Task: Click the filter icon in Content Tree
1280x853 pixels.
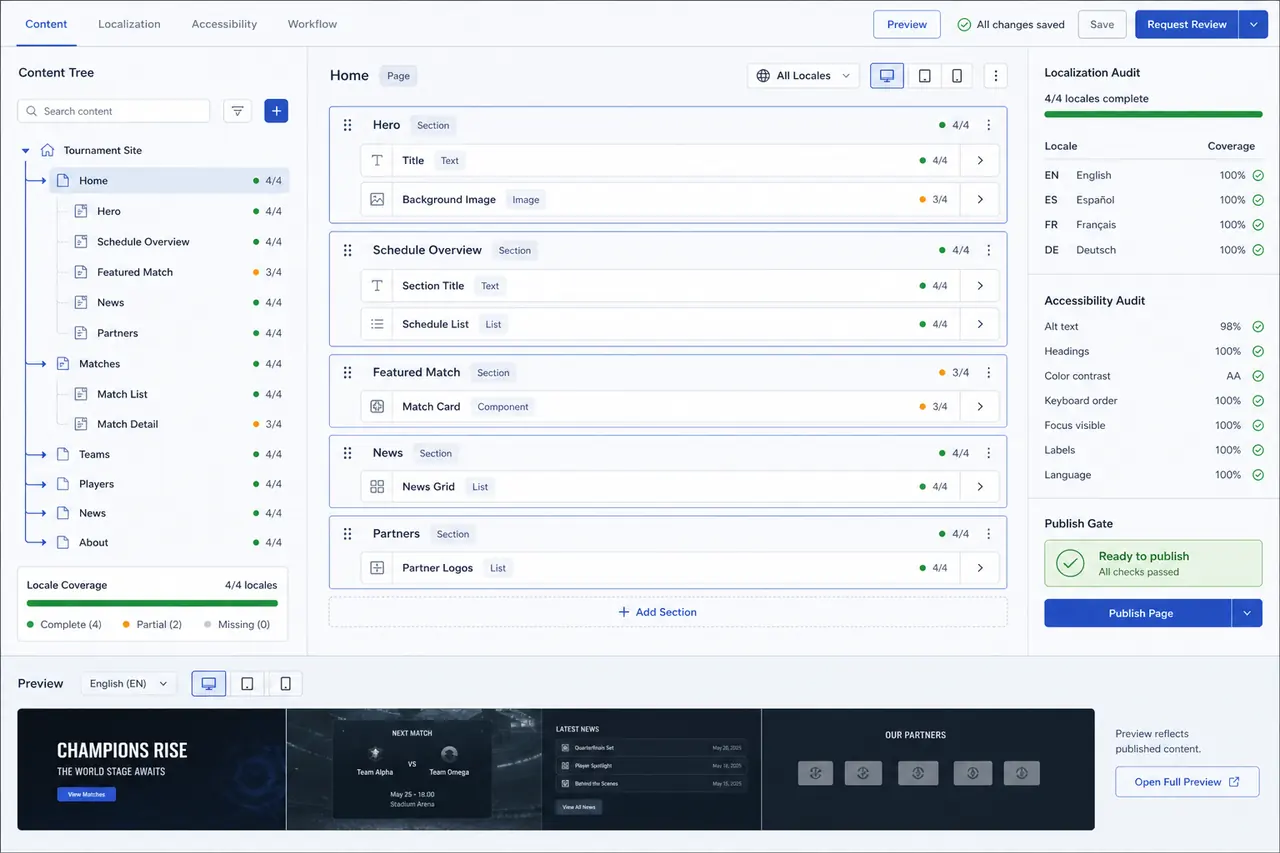Action: coord(237,111)
